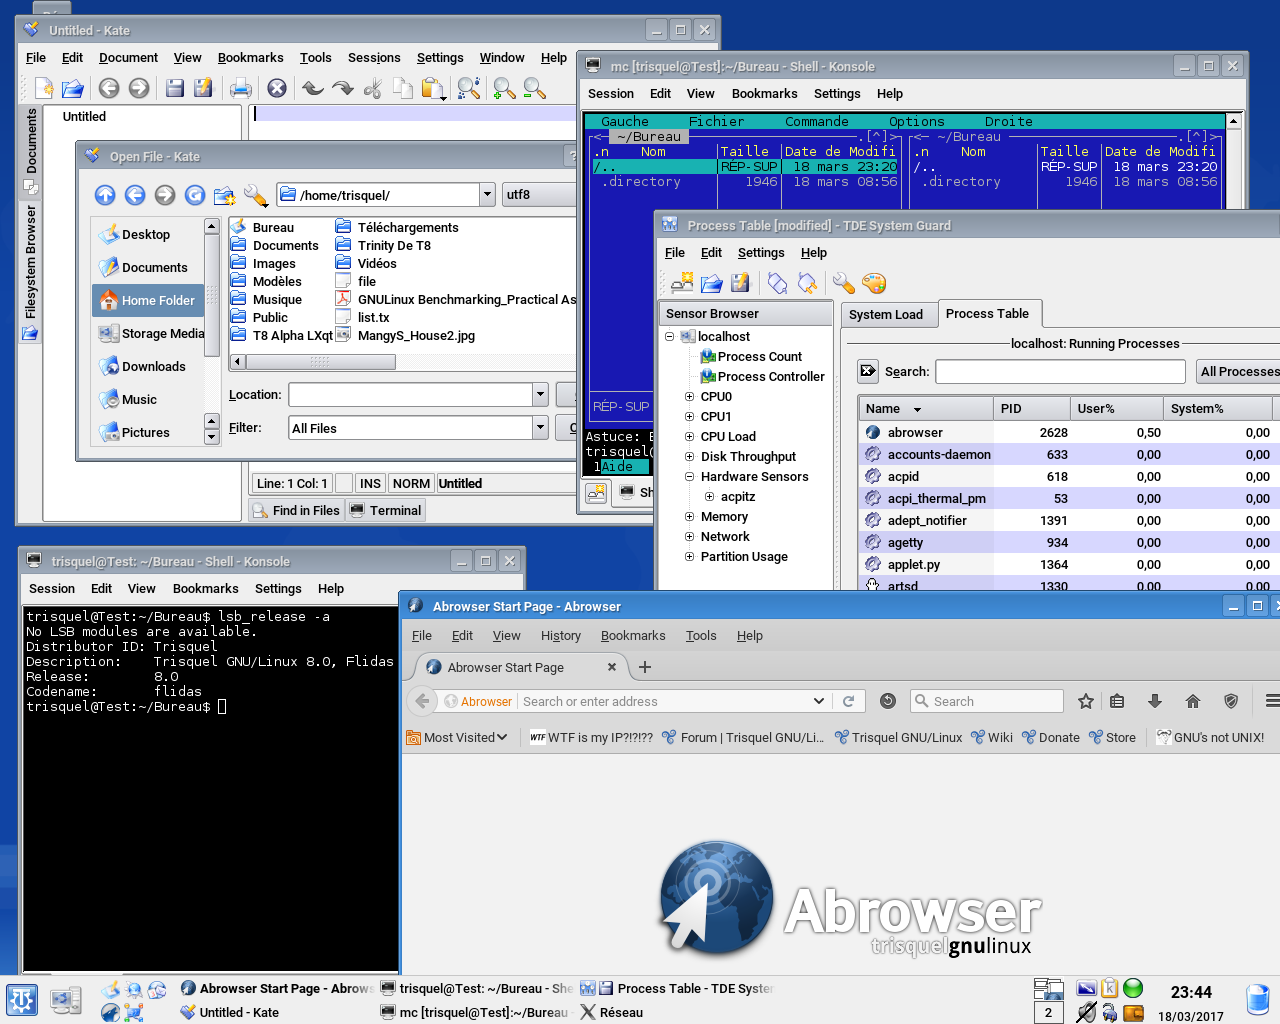Expand the Memory sensor node
This screenshot has height=1024, width=1280.
pyautogui.click(x=689, y=517)
